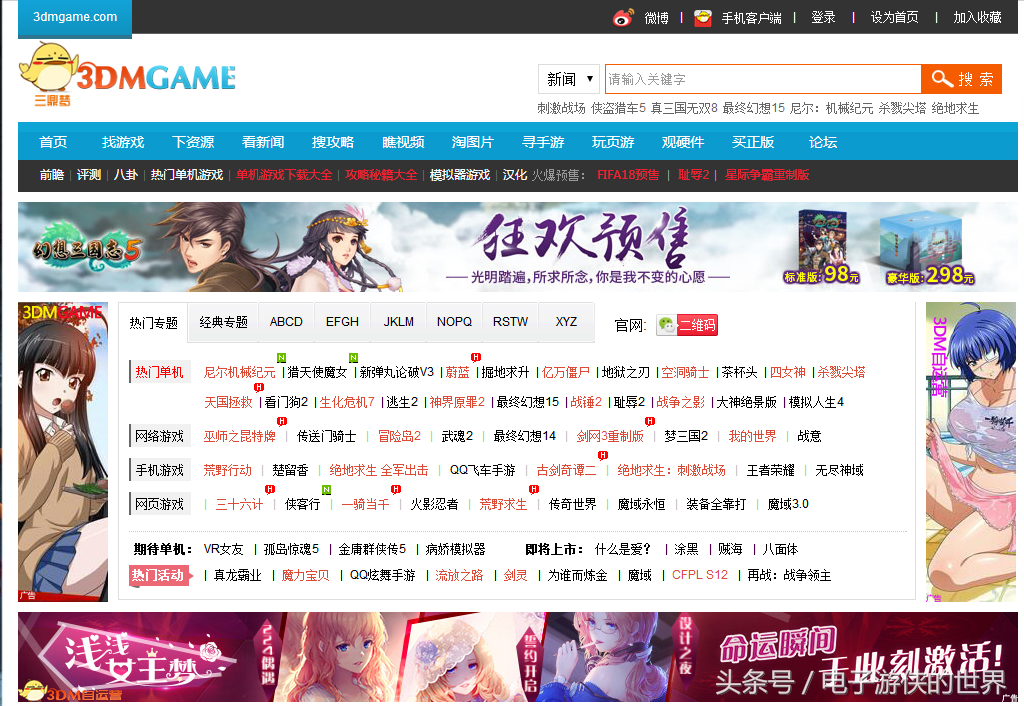Select the JKLM letter tab
Image resolution: width=1024 pixels, height=706 pixels.
(x=398, y=322)
